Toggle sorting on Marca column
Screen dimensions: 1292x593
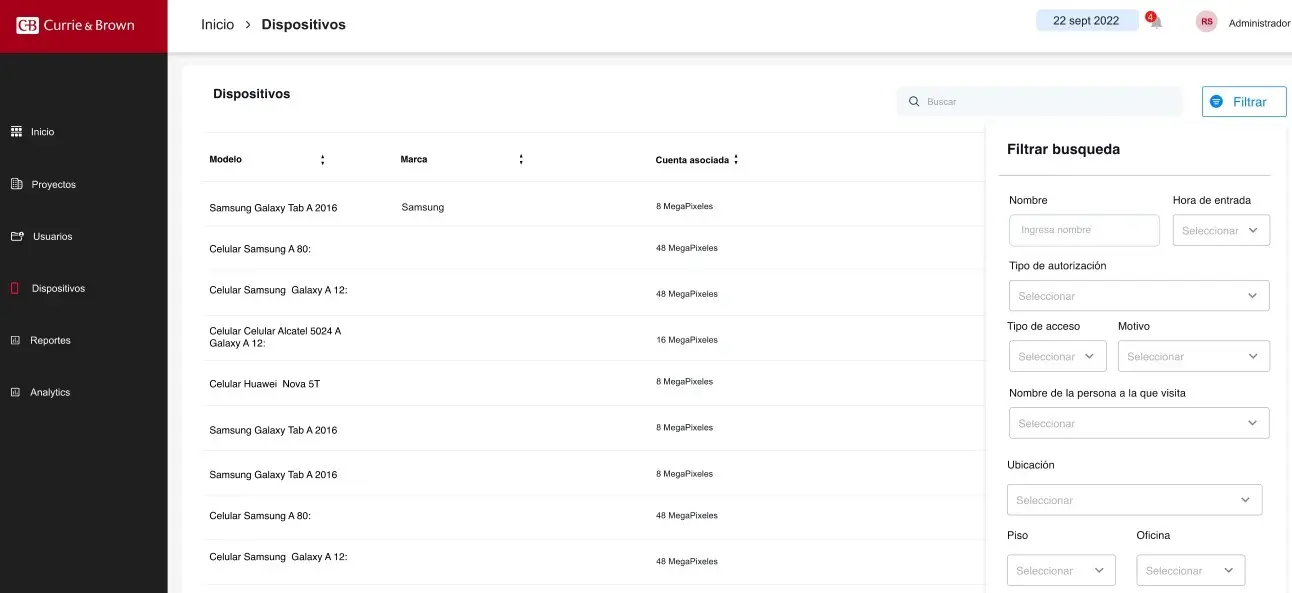coord(521,160)
